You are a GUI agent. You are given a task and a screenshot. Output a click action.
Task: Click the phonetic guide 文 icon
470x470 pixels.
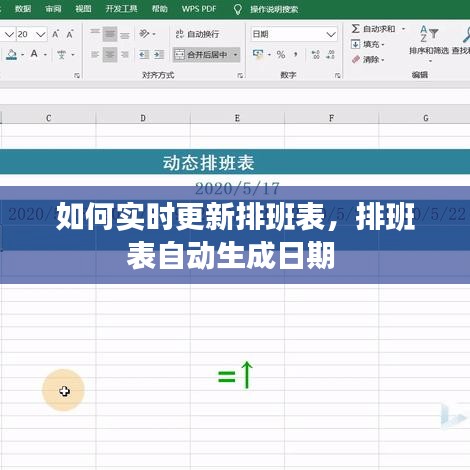(x=61, y=55)
